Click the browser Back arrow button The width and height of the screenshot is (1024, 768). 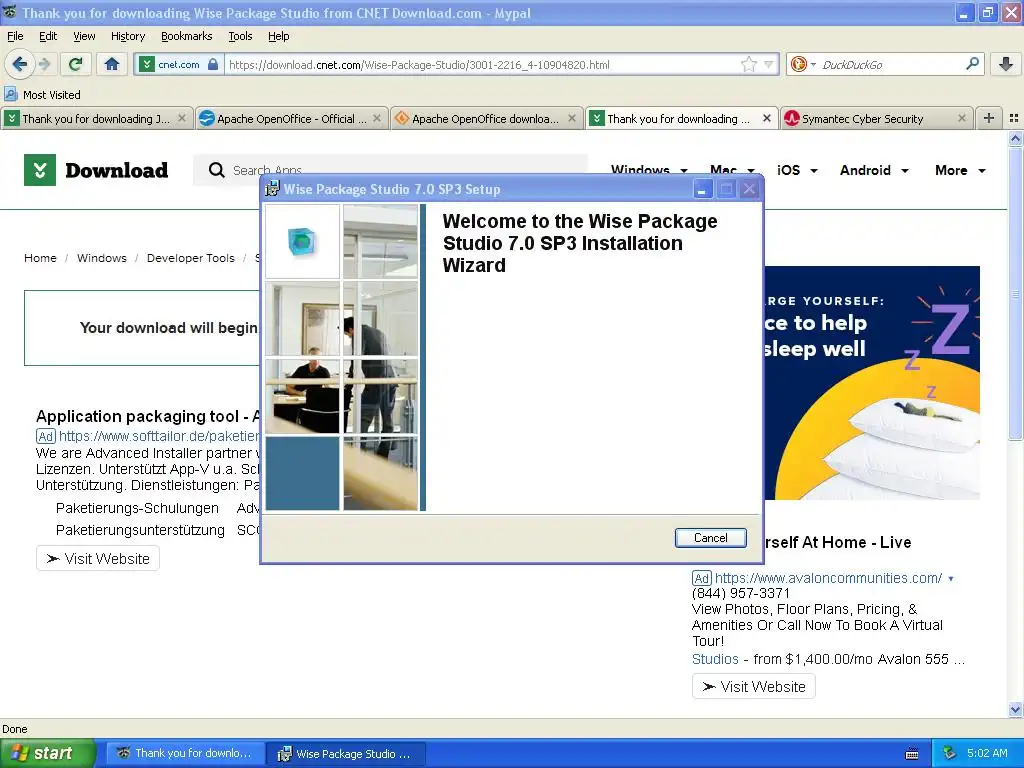(x=20, y=64)
